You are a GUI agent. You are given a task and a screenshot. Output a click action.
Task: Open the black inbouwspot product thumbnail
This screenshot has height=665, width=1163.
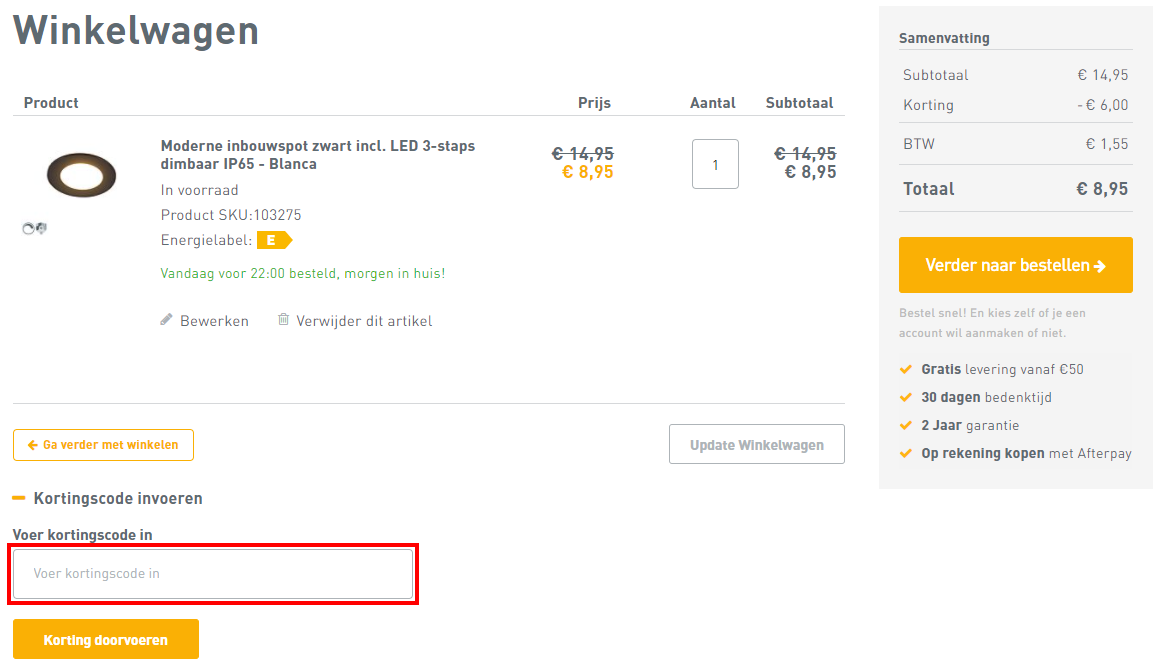pyautogui.click(x=81, y=173)
